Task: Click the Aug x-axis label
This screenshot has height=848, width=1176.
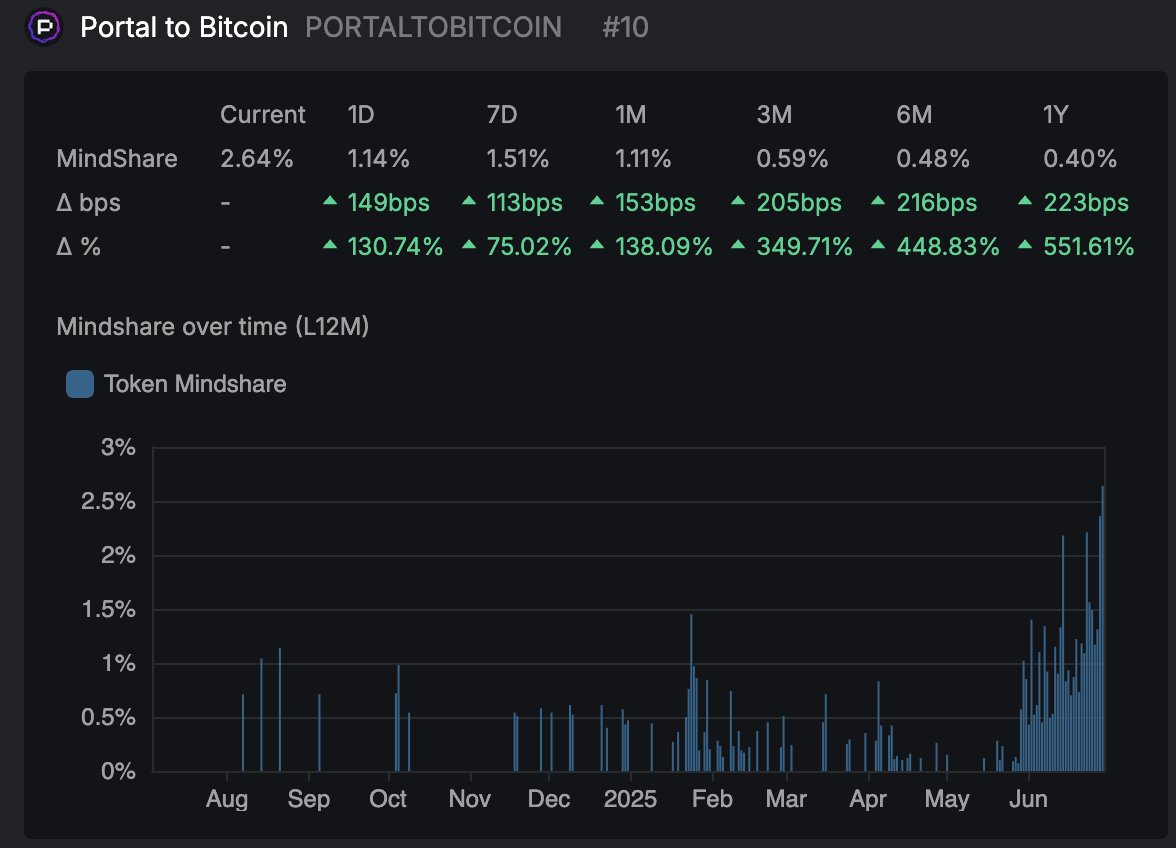Action: pos(226,799)
